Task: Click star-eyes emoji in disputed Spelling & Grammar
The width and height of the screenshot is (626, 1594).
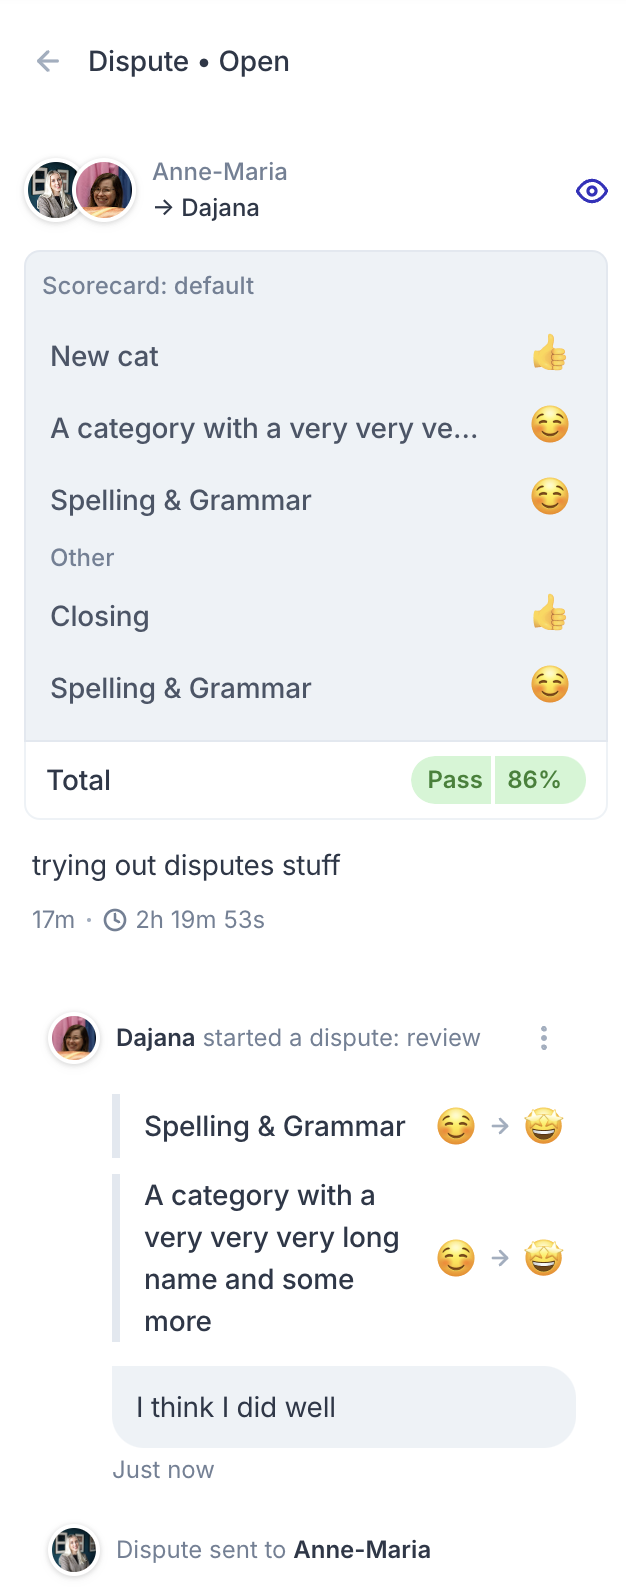Action: [x=544, y=1126]
